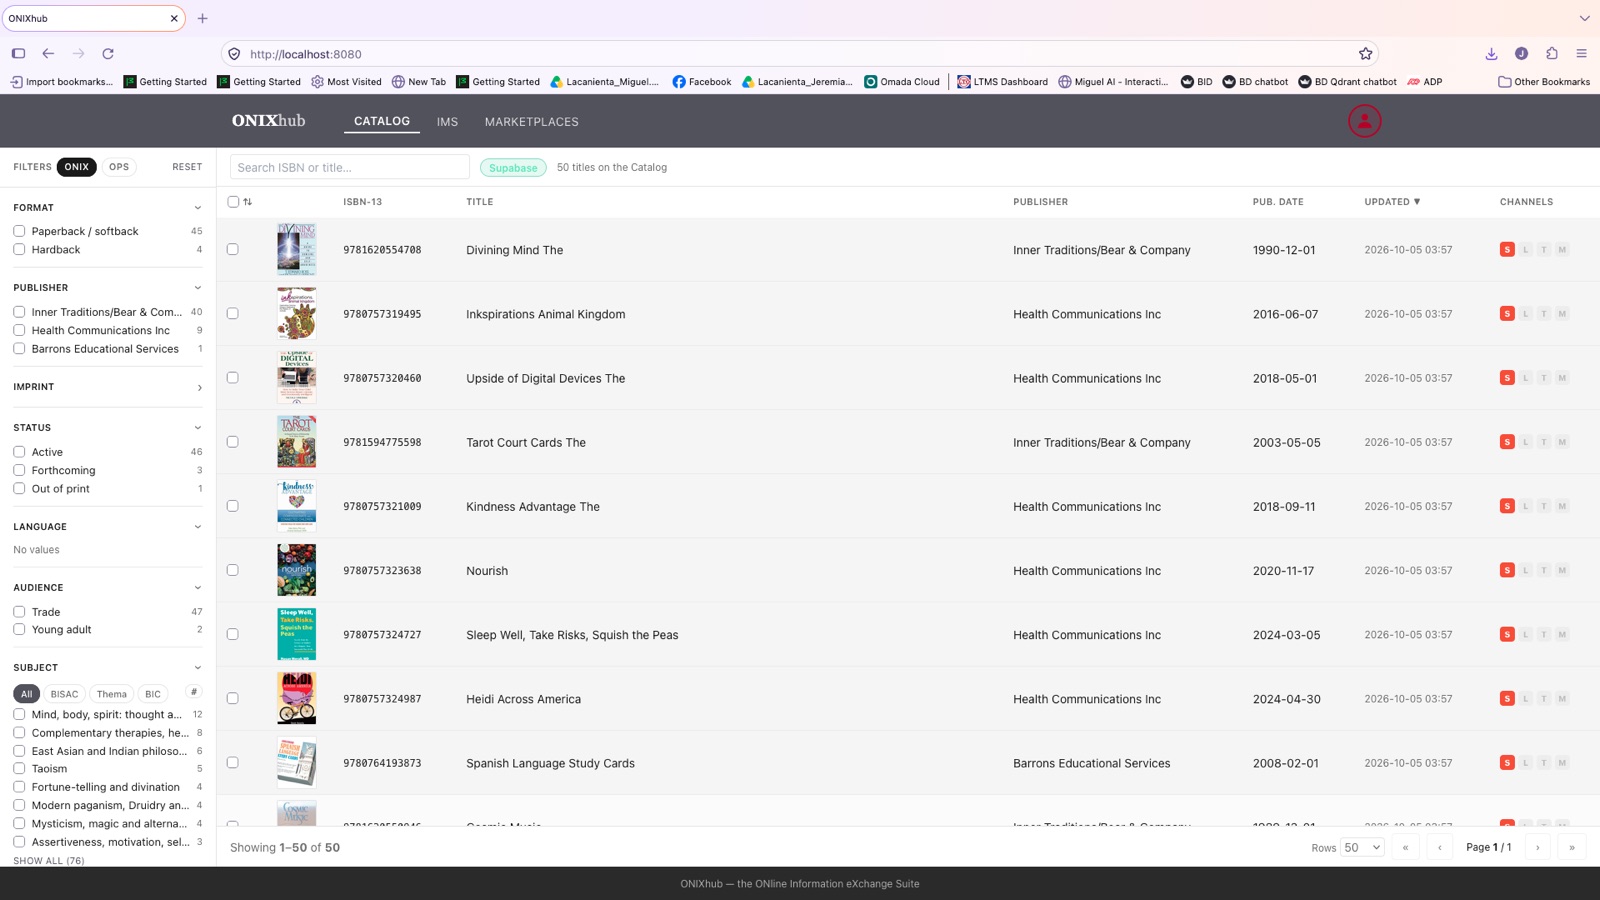Click the subject count hash icon
The width and height of the screenshot is (1600, 900).
(194, 692)
